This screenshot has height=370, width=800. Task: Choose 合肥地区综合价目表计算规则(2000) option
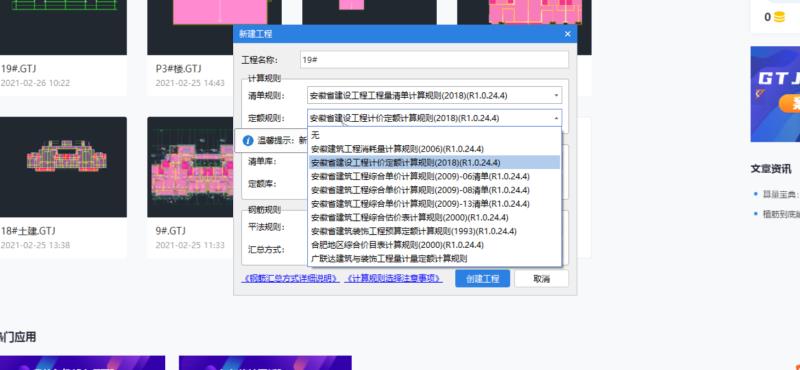click(434, 245)
